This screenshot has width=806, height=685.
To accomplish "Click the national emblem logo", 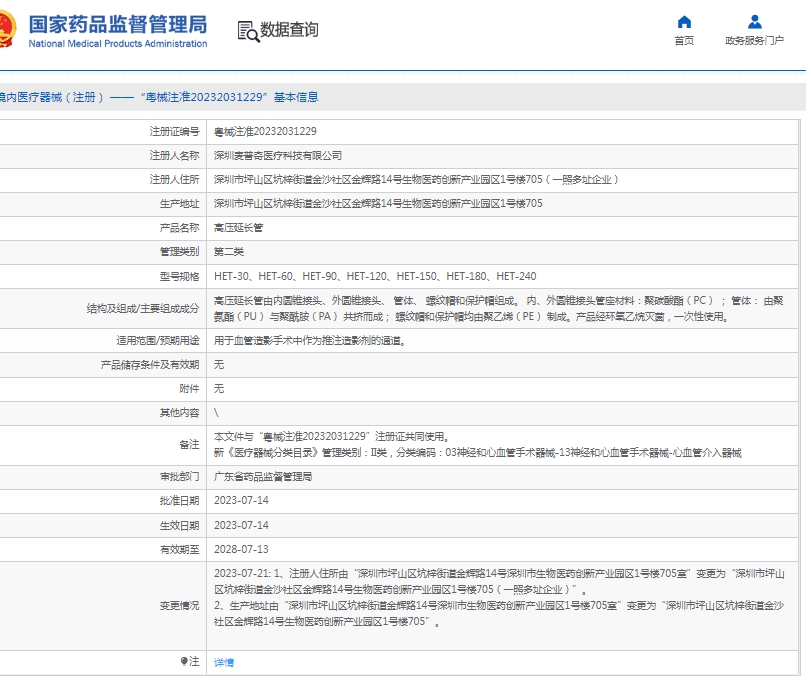I will click(x=7, y=28).
